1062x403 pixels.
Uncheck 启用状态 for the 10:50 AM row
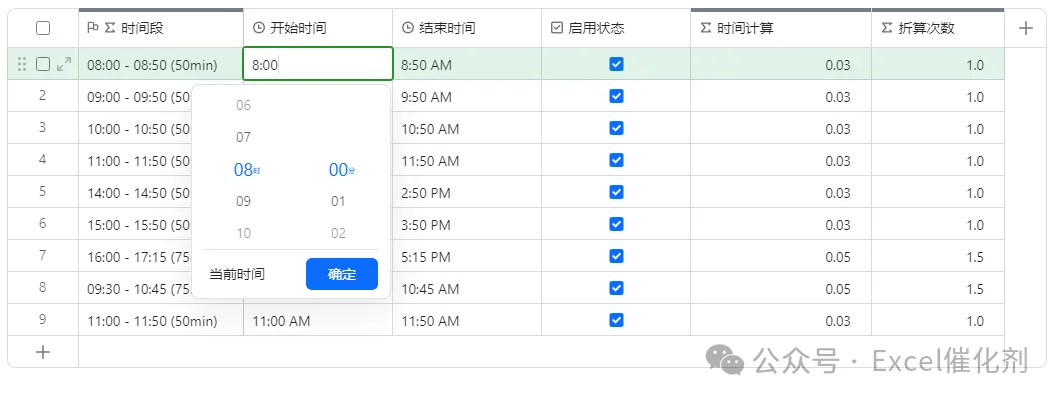point(616,128)
